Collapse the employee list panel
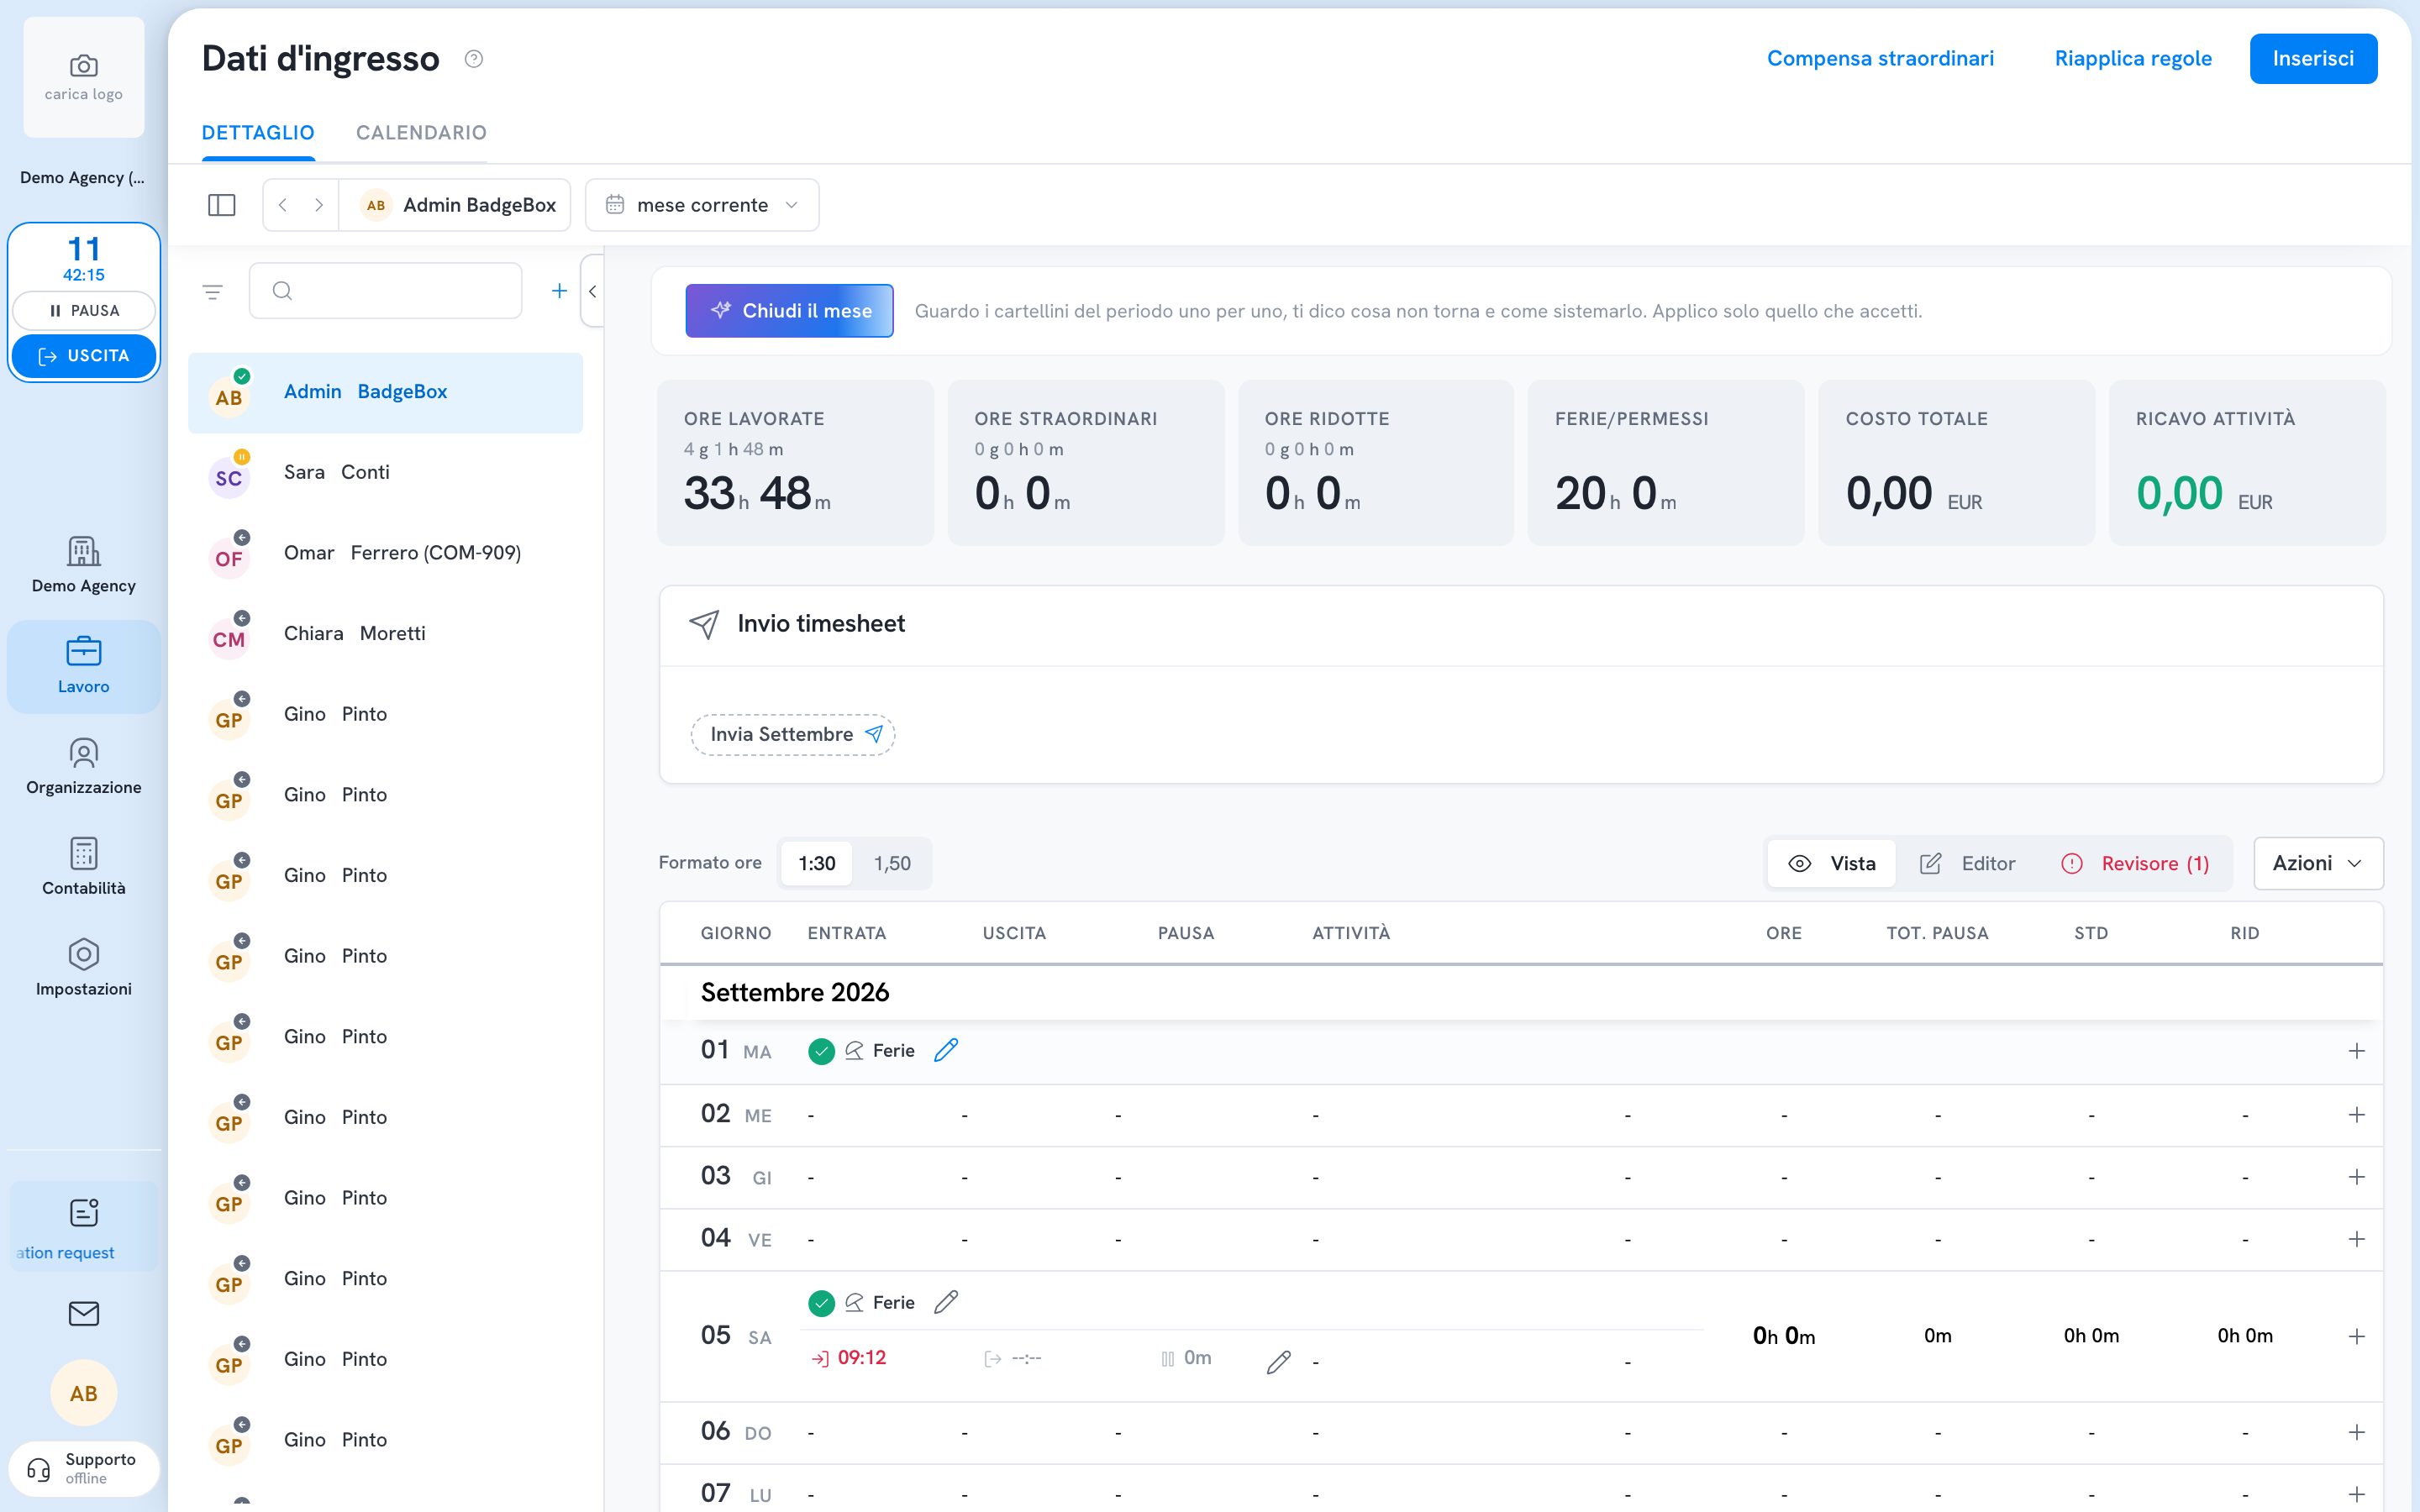2420x1512 pixels. point(593,291)
